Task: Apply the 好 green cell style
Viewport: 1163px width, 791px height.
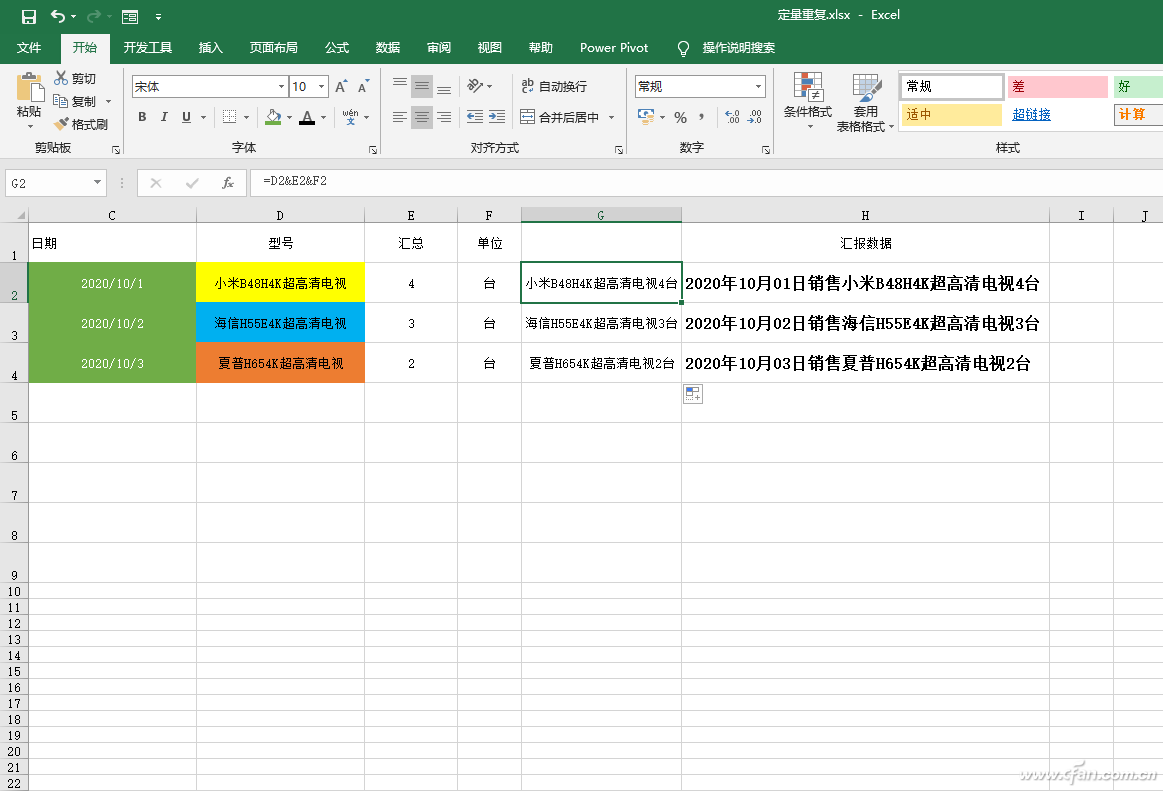Action: 1138,87
